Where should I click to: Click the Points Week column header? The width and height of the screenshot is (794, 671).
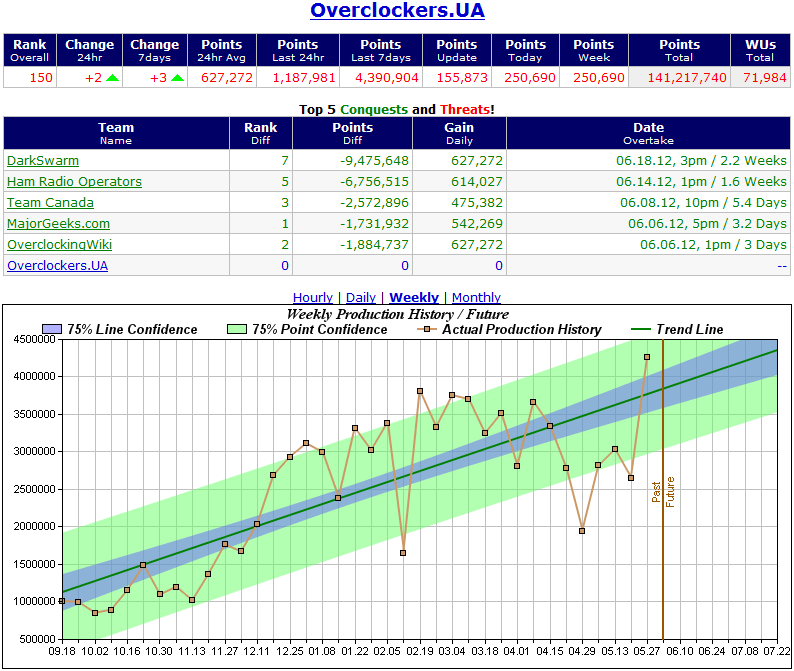[x=594, y=50]
